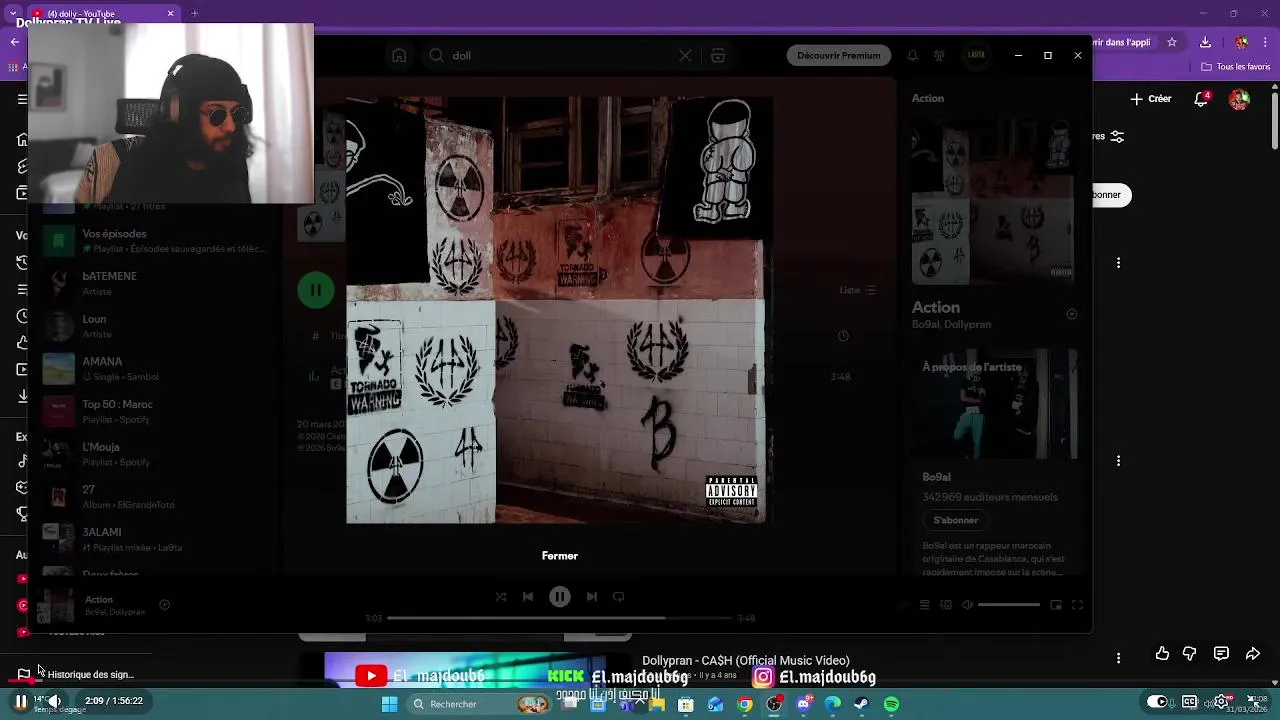Screen dimensions: 1280x720
Task: Pause the stream video via the bottom-left control
Action: click(20, 702)
